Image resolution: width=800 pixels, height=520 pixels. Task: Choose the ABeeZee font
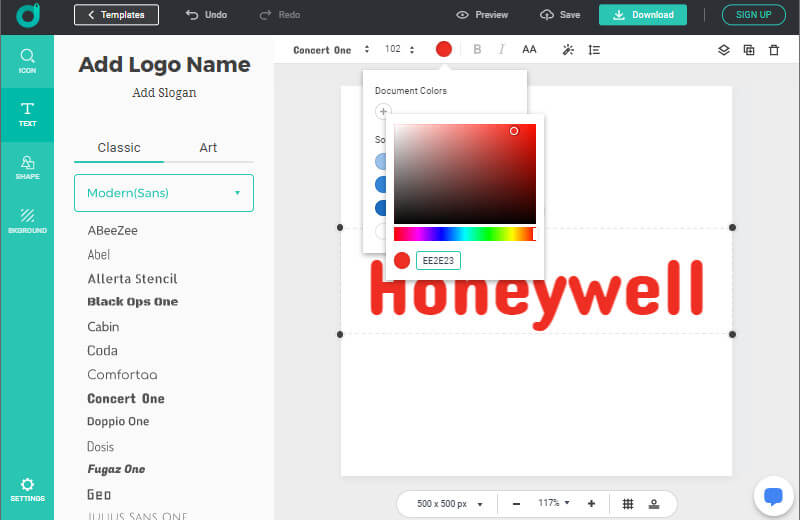click(x=112, y=231)
